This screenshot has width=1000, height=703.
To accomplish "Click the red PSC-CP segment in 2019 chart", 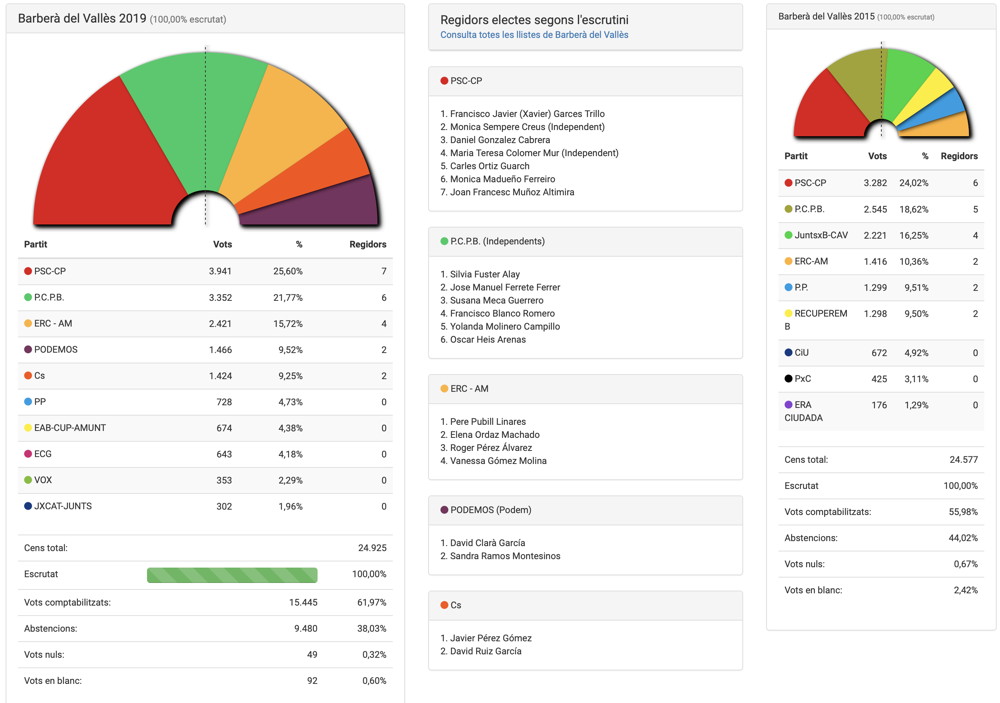I will point(95,160).
